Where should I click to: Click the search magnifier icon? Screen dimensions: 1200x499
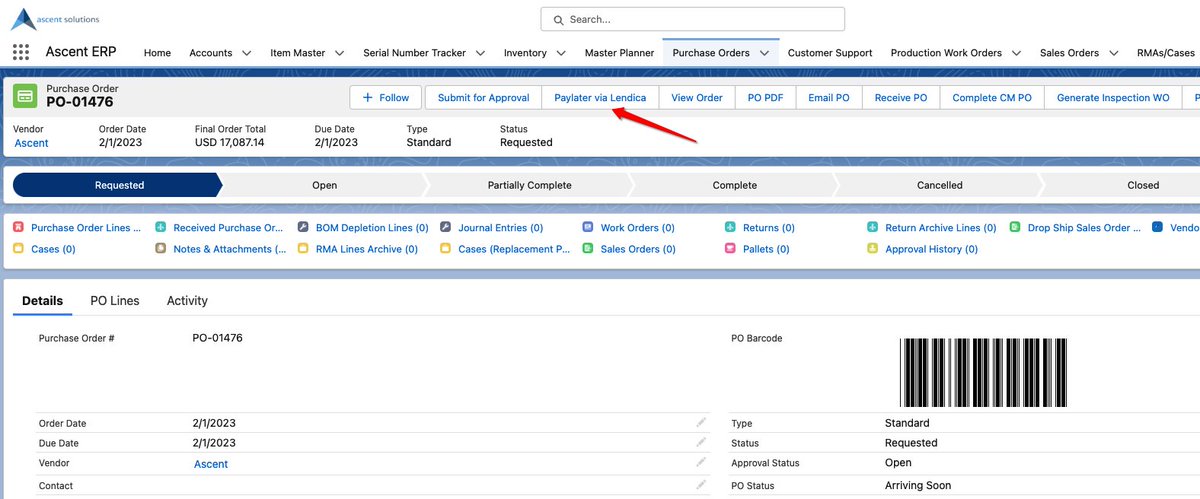point(559,19)
